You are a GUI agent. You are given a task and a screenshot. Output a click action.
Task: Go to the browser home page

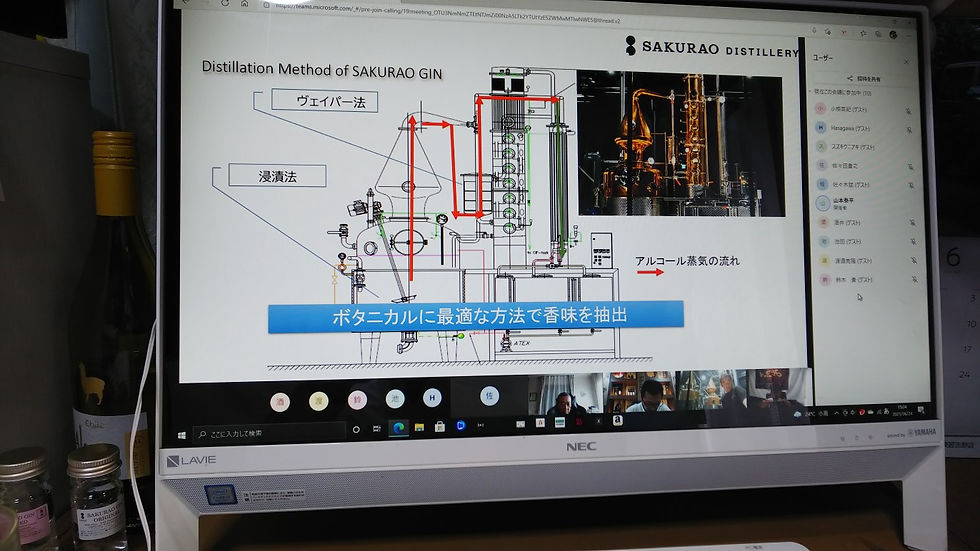(x=244, y=4)
